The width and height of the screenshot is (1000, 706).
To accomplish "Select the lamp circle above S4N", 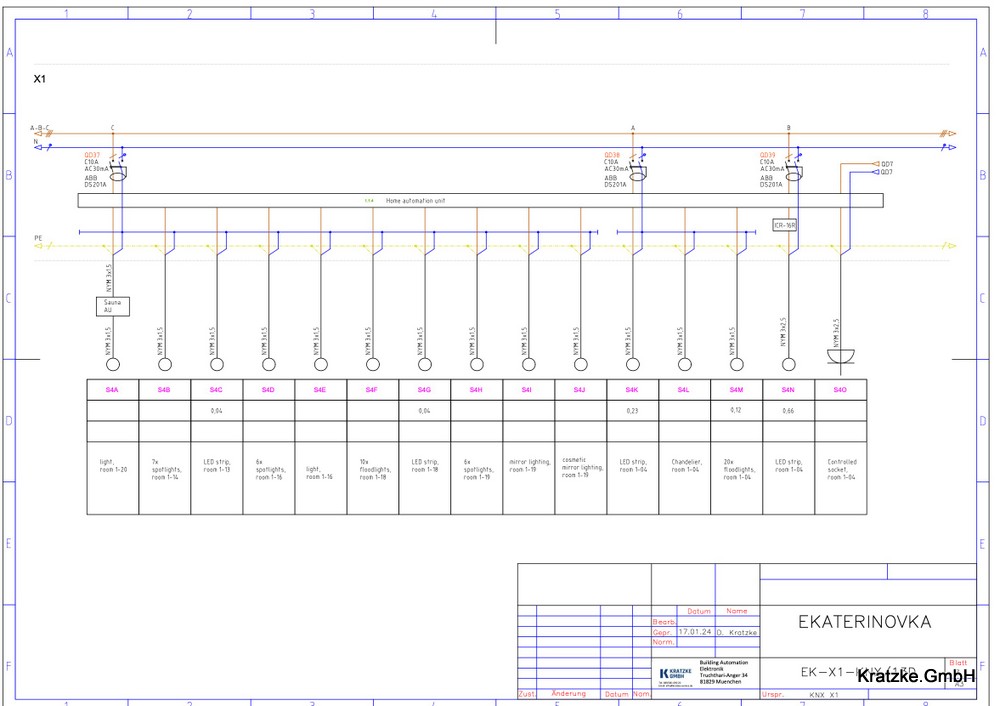I will pyautogui.click(x=788, y=364).
